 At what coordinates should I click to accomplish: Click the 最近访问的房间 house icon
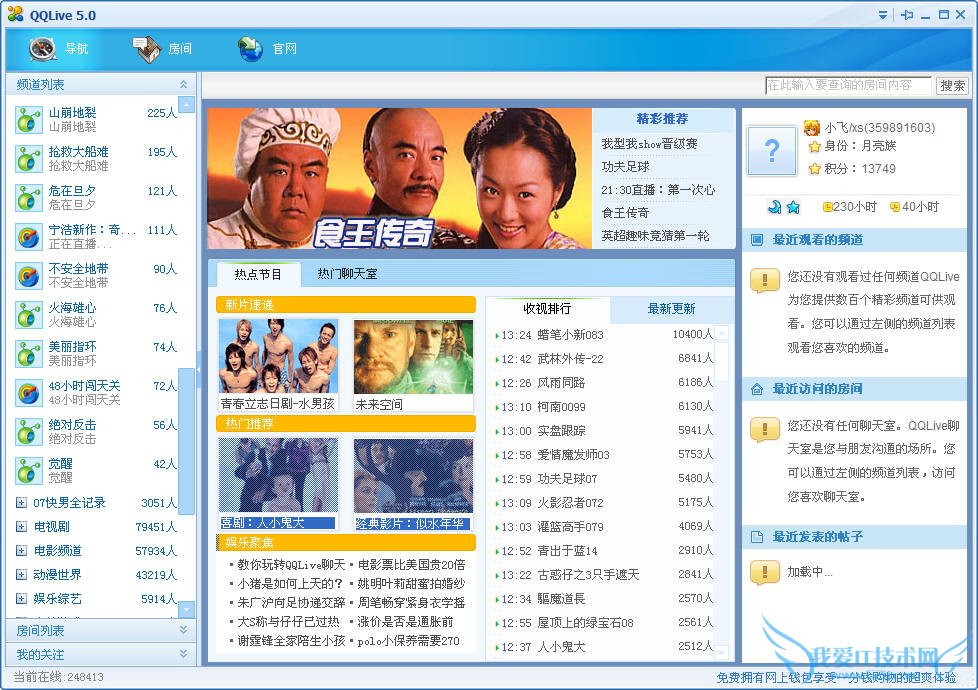(757, 389)
